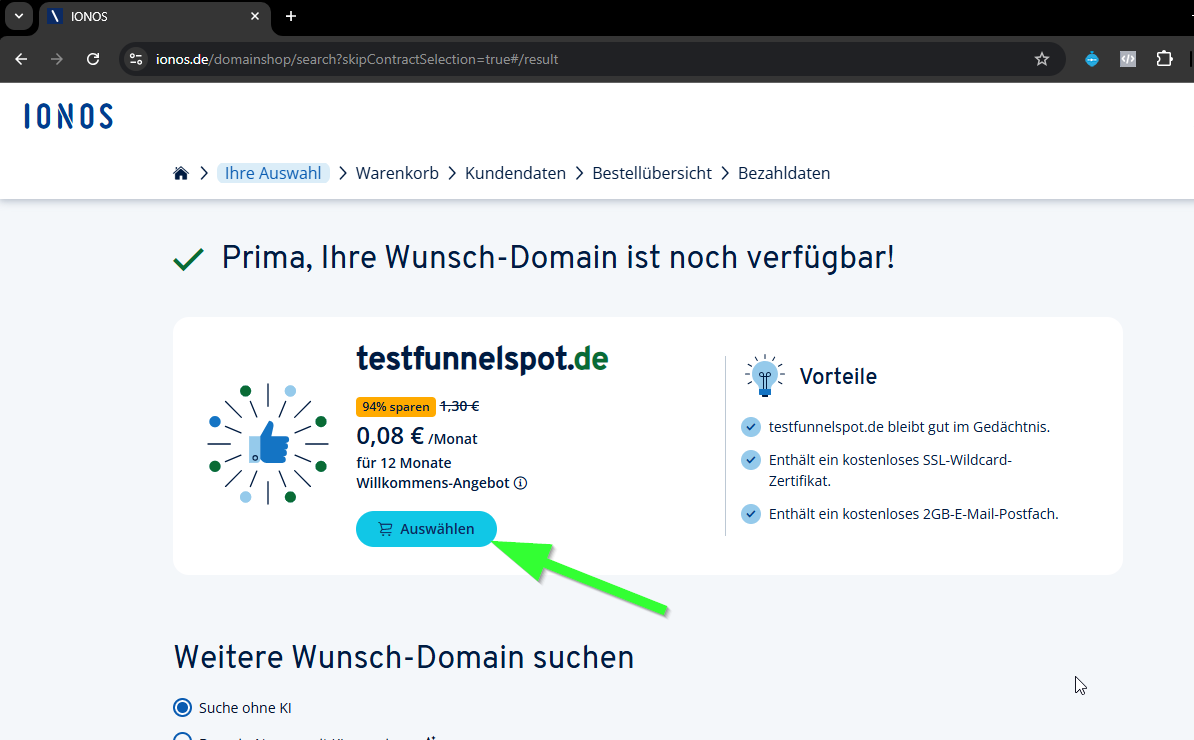Image resolution: width=1194 pixels, height=740 pixels.
Task: Go to Bestellübersicht breadcrumb step
Action: click(x=652, y=173)
